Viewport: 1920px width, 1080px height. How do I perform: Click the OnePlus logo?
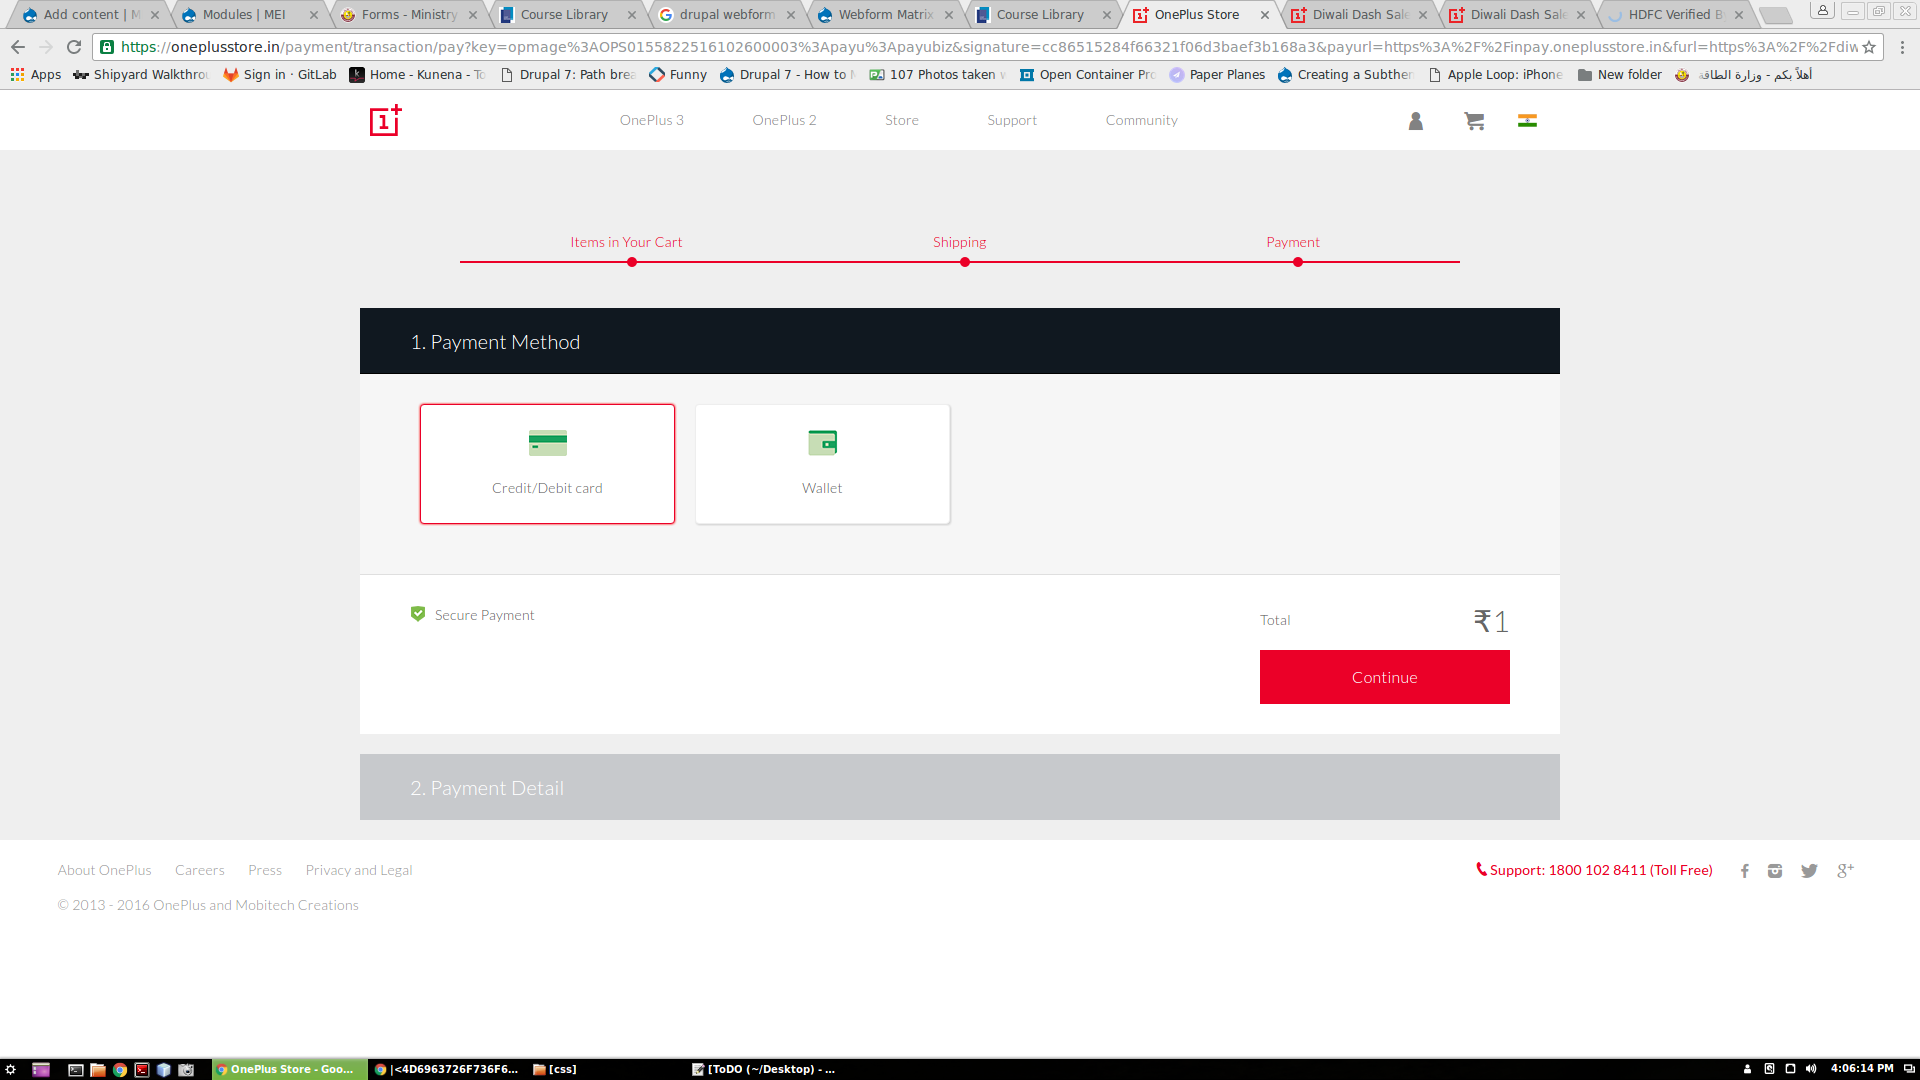(385, 120)
